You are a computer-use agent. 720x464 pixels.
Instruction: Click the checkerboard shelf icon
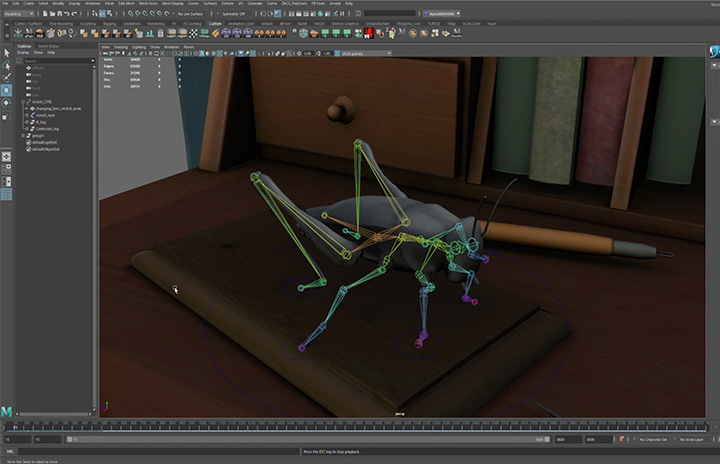(x=193, y=33)
